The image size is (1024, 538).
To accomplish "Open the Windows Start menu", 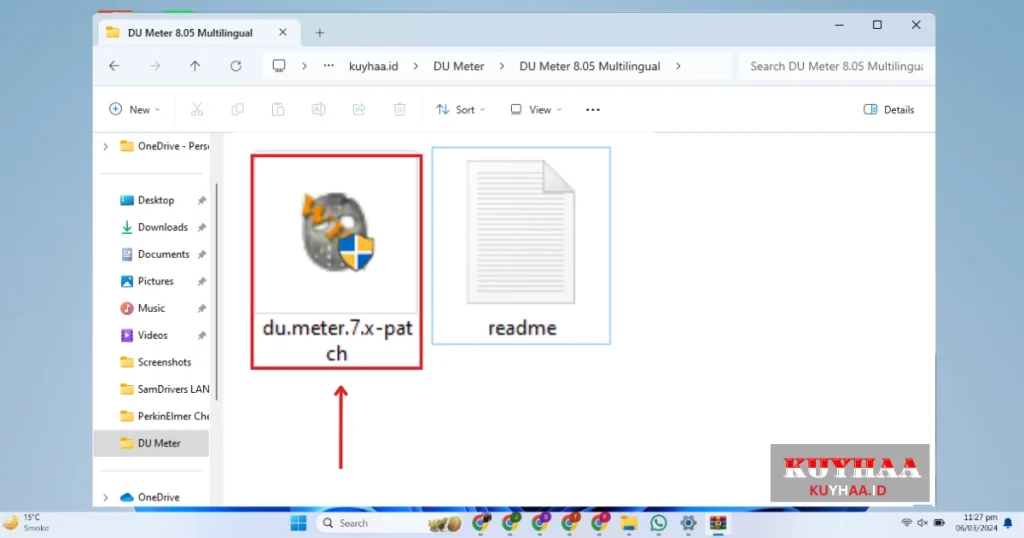I will 298,523.
